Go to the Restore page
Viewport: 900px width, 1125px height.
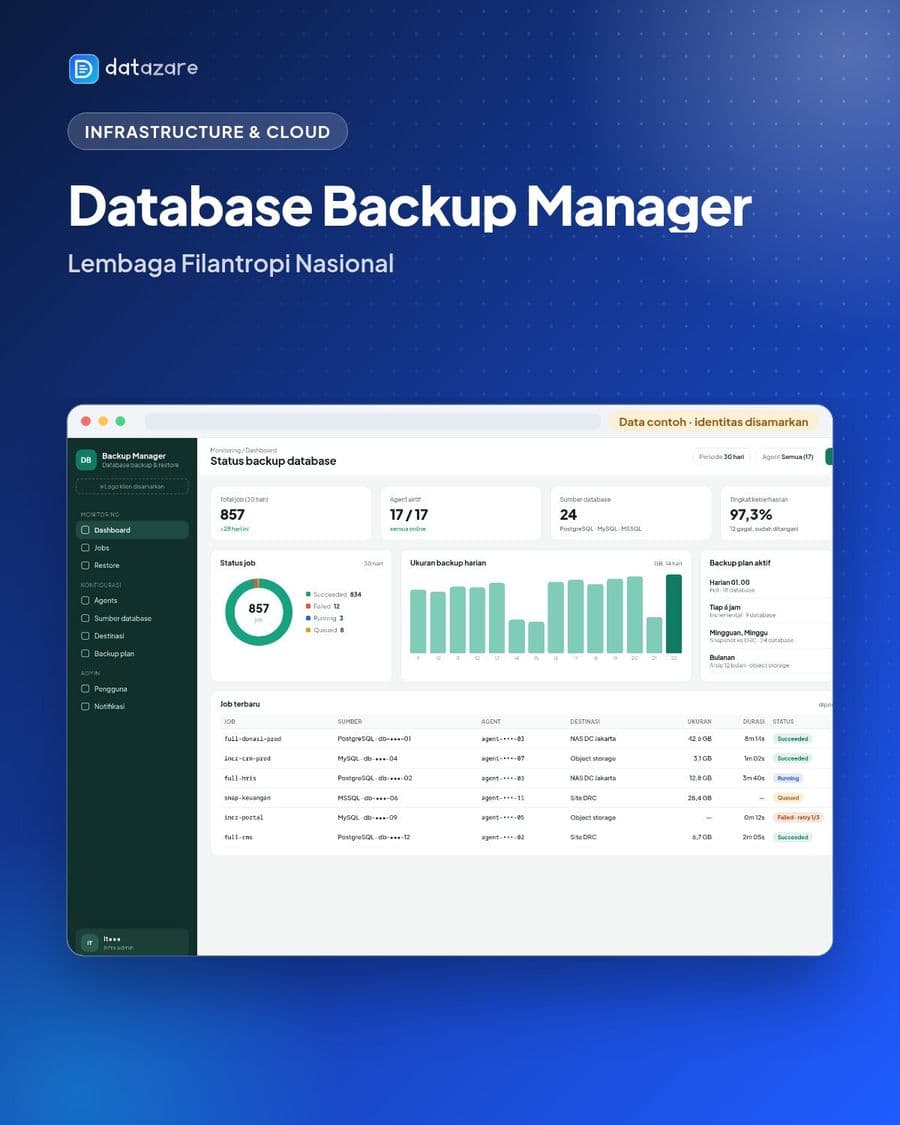coord(132,565)
